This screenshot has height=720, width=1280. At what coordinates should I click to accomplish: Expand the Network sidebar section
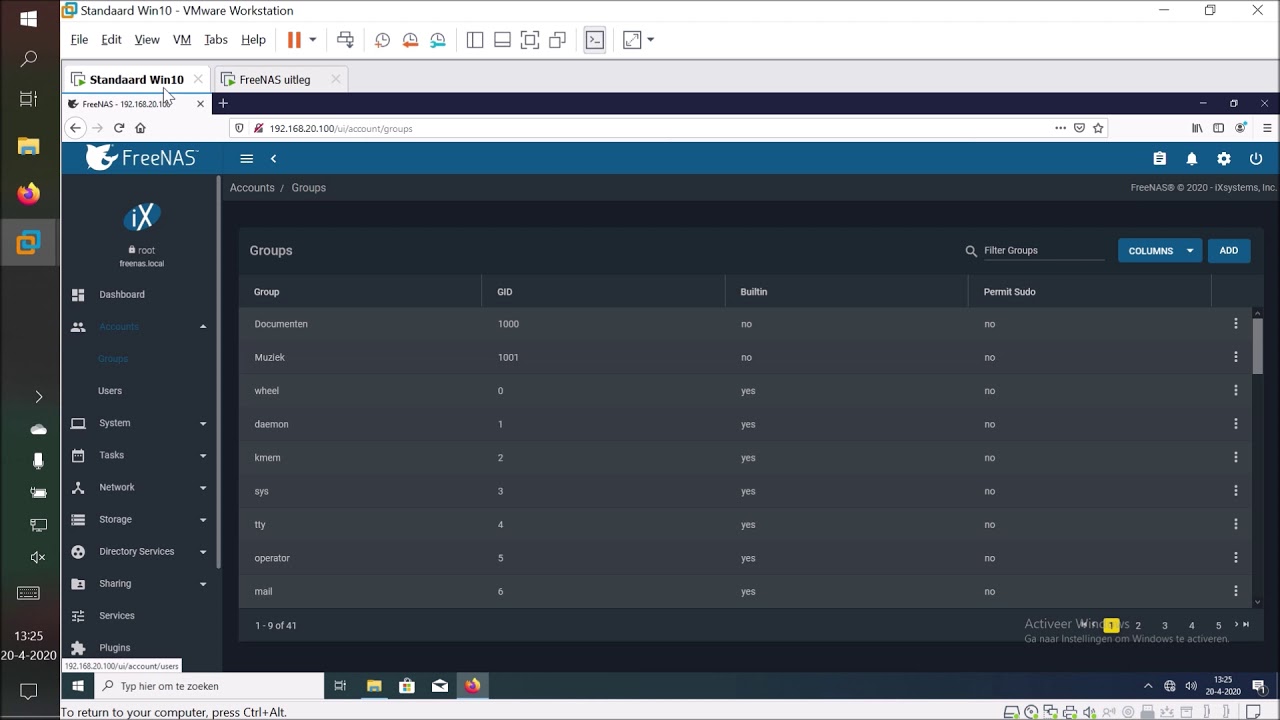203,488
